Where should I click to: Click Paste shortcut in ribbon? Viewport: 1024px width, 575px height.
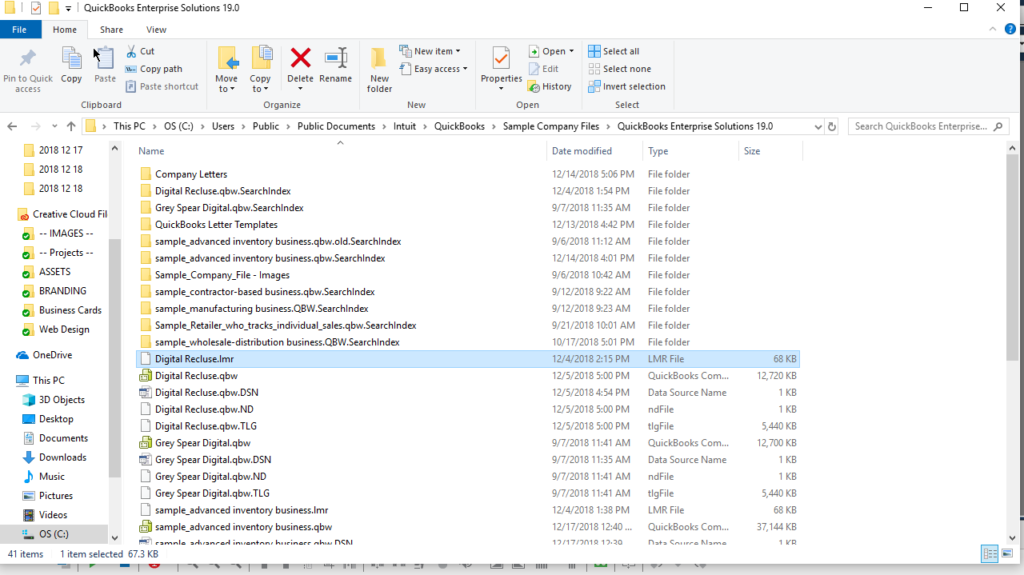point(162,86)
